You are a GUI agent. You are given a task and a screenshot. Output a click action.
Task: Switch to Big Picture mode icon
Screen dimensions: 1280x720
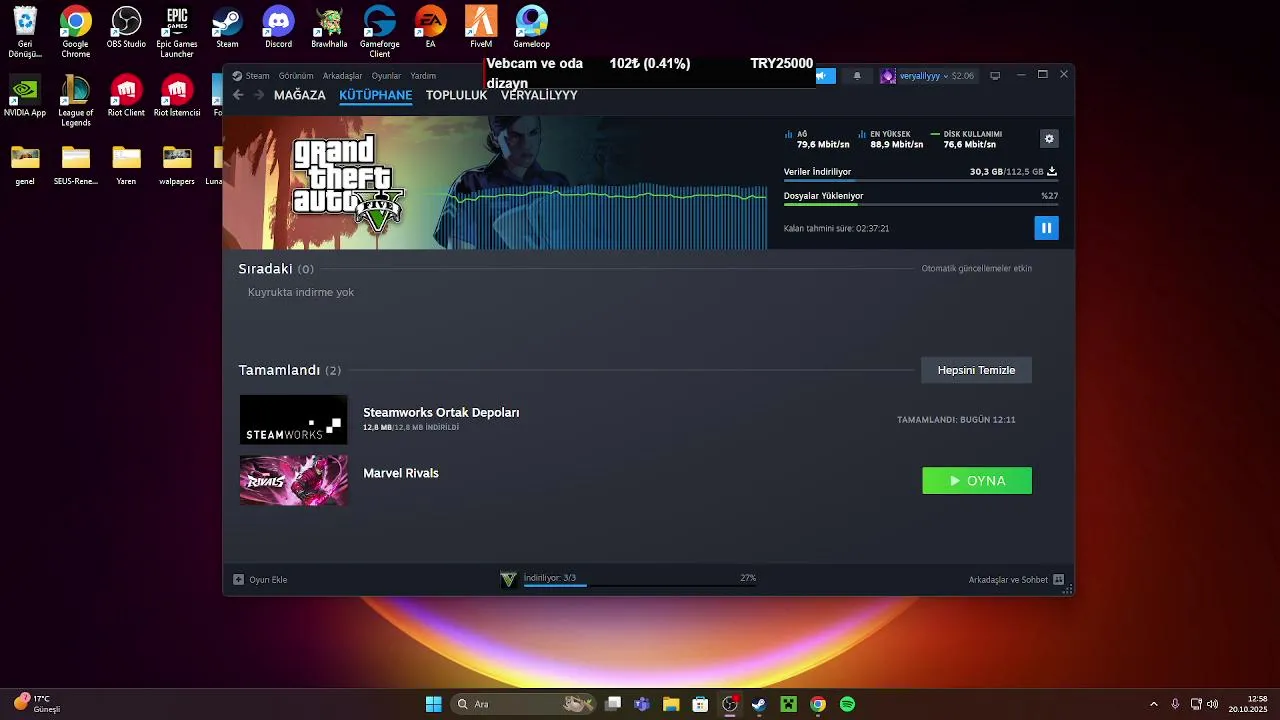click(995, 76)
